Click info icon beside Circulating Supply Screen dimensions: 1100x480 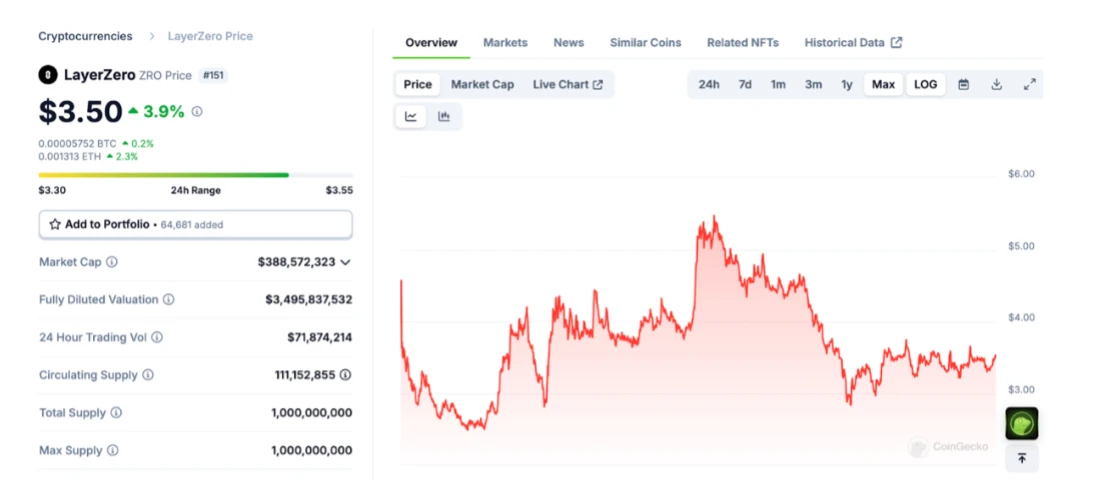pyautogui.click(x=148, y=375)
